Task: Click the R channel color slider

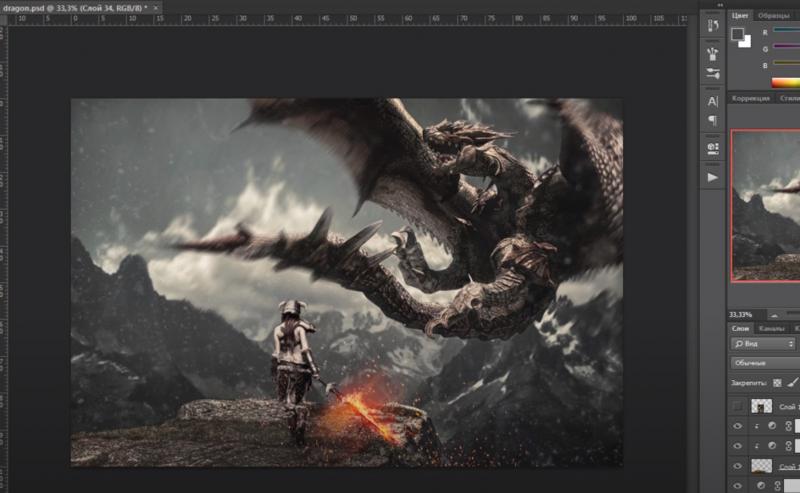Action: click(786, 31)
